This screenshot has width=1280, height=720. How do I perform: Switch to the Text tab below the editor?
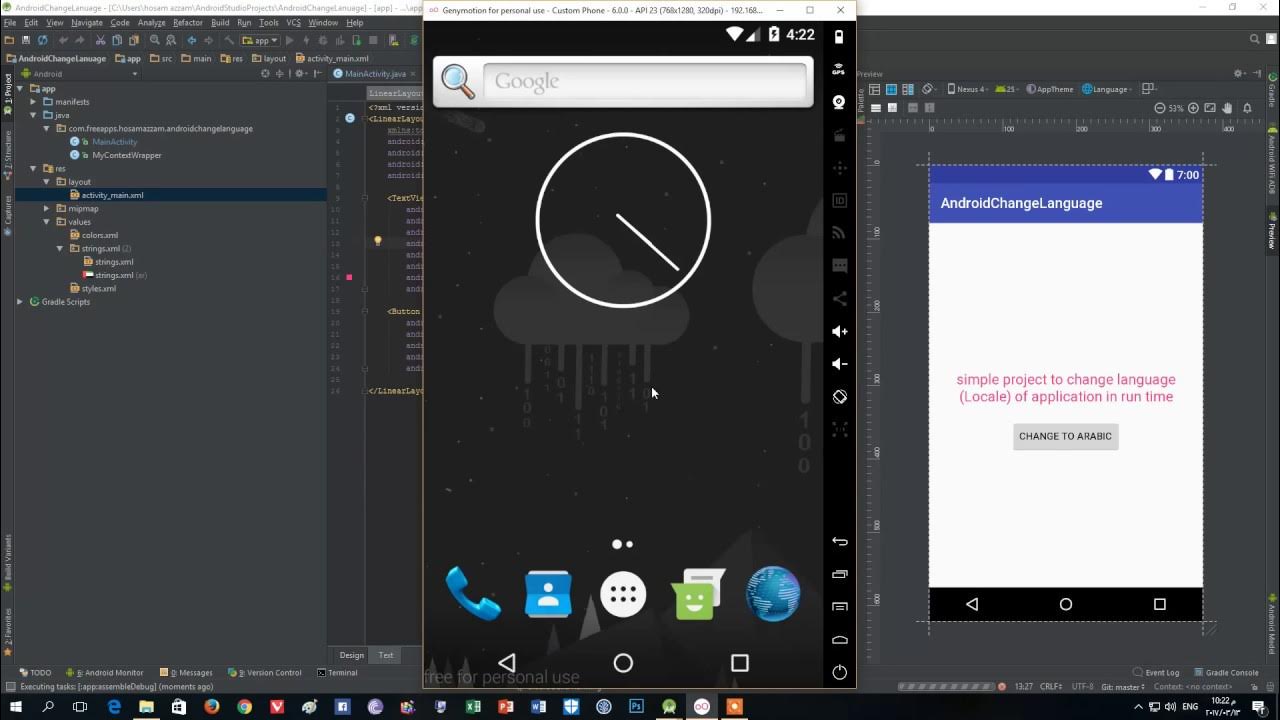tap(386, 655)
